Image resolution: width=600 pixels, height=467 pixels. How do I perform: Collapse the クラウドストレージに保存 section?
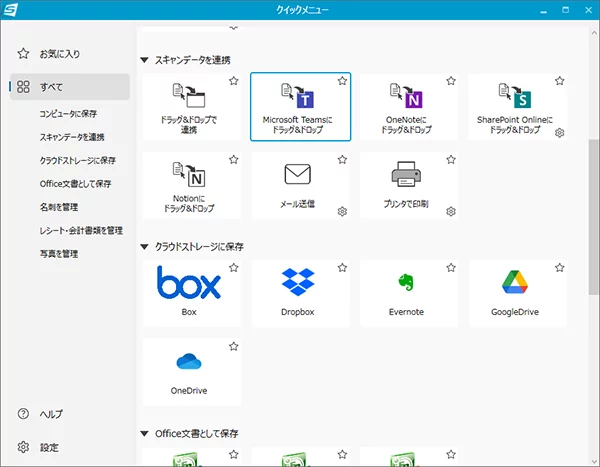(x=144, y=247)
